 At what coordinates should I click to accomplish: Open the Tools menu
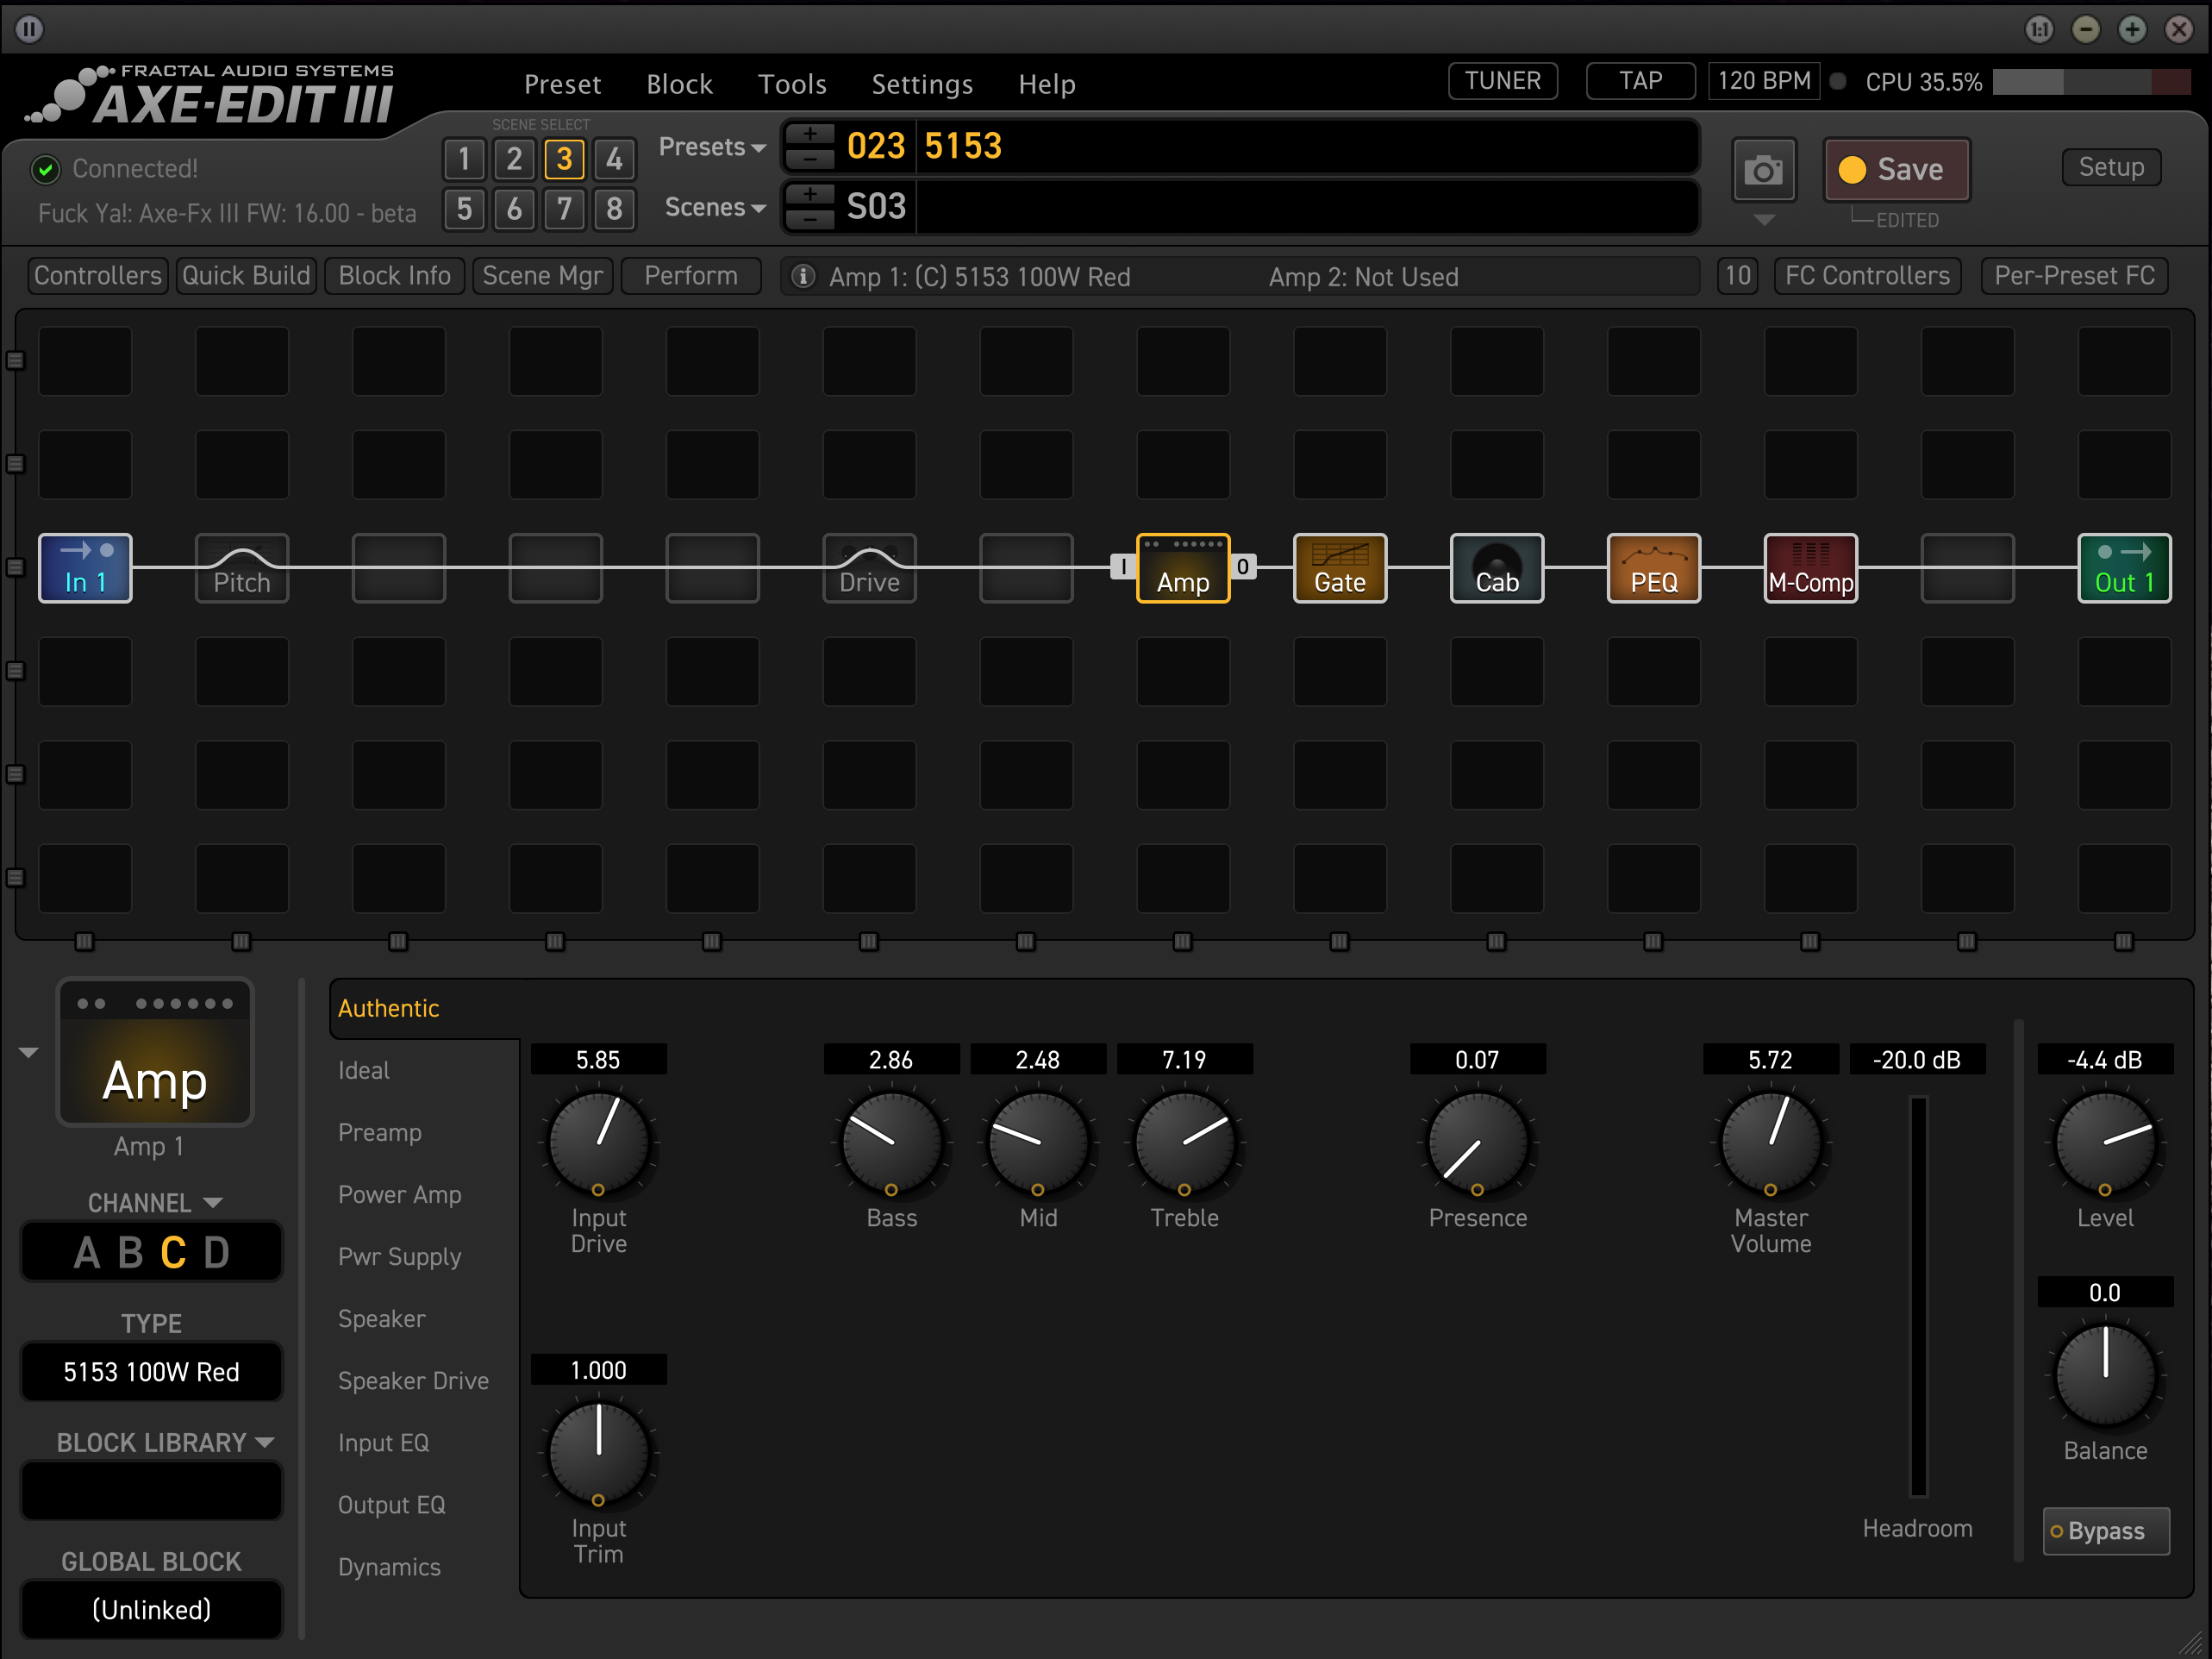coord(792,84)
